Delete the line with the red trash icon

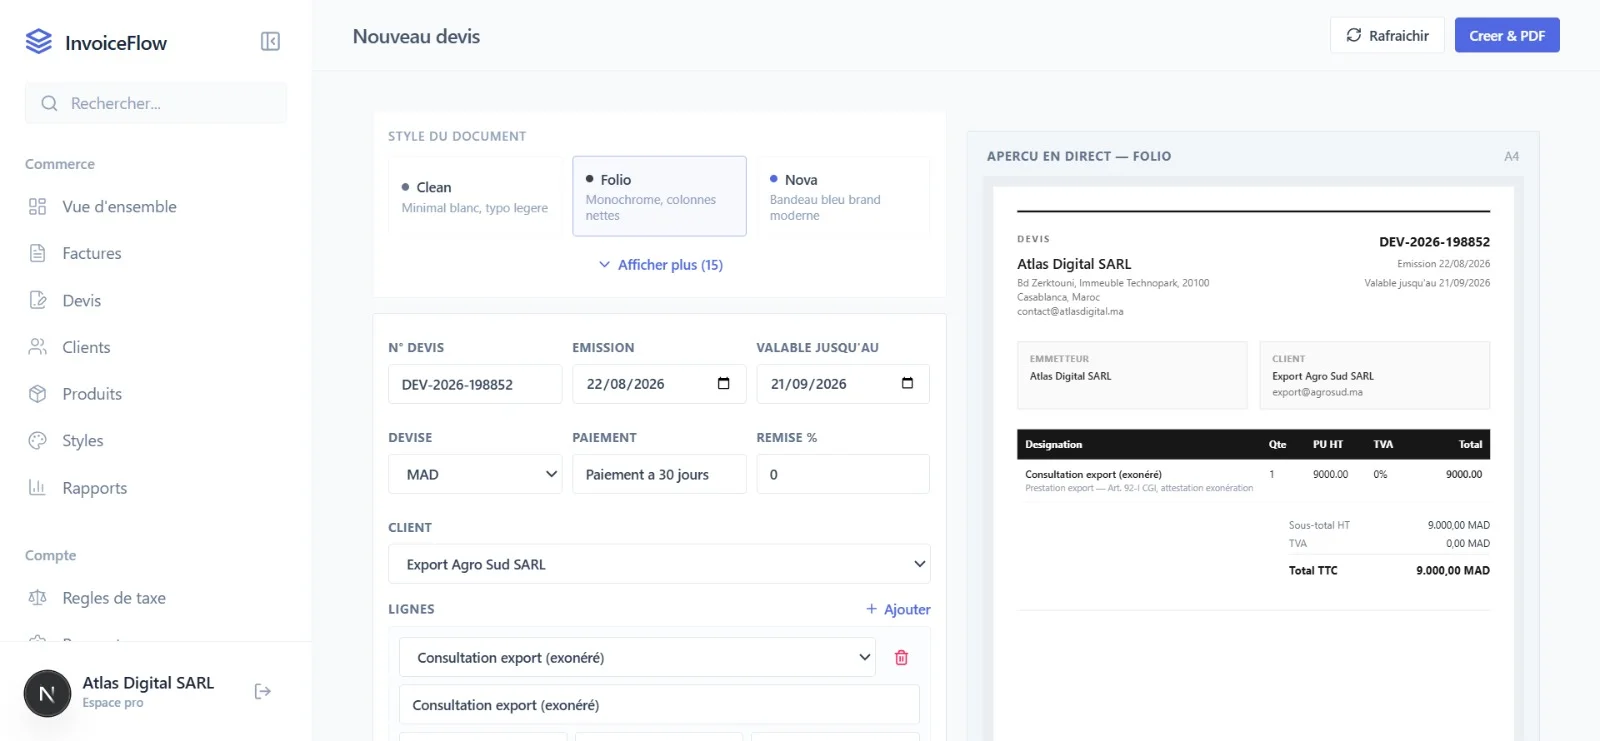tap(901, 657)
